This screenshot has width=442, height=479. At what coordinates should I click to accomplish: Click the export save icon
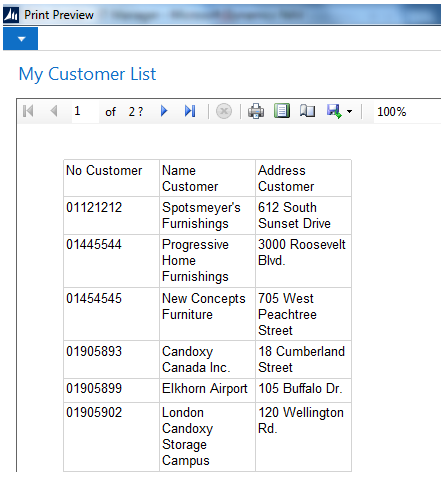[x=334, y=111]
